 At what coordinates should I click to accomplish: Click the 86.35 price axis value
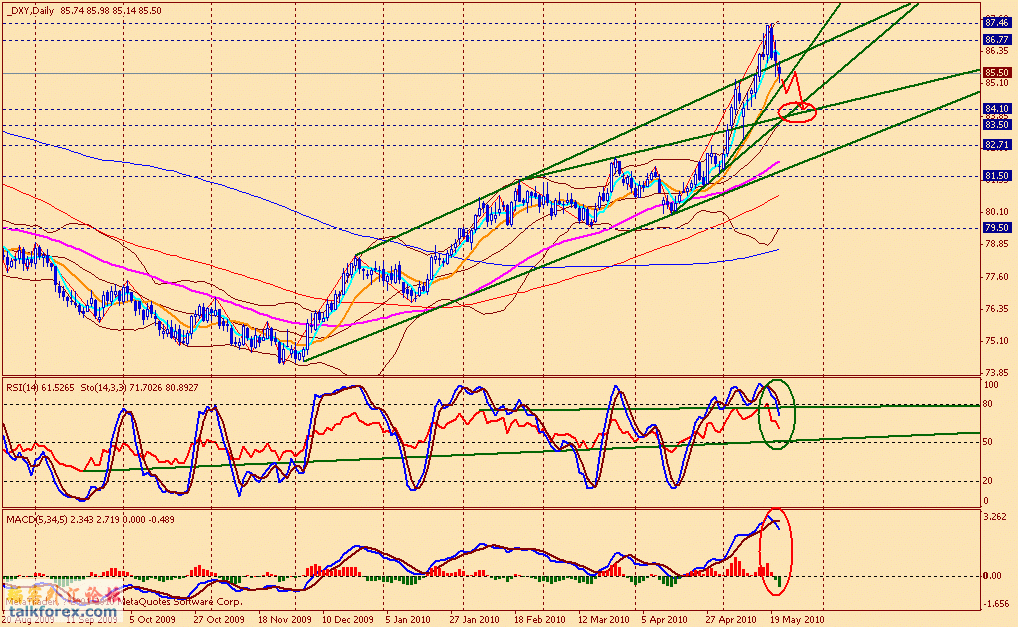tap(997, 51)
